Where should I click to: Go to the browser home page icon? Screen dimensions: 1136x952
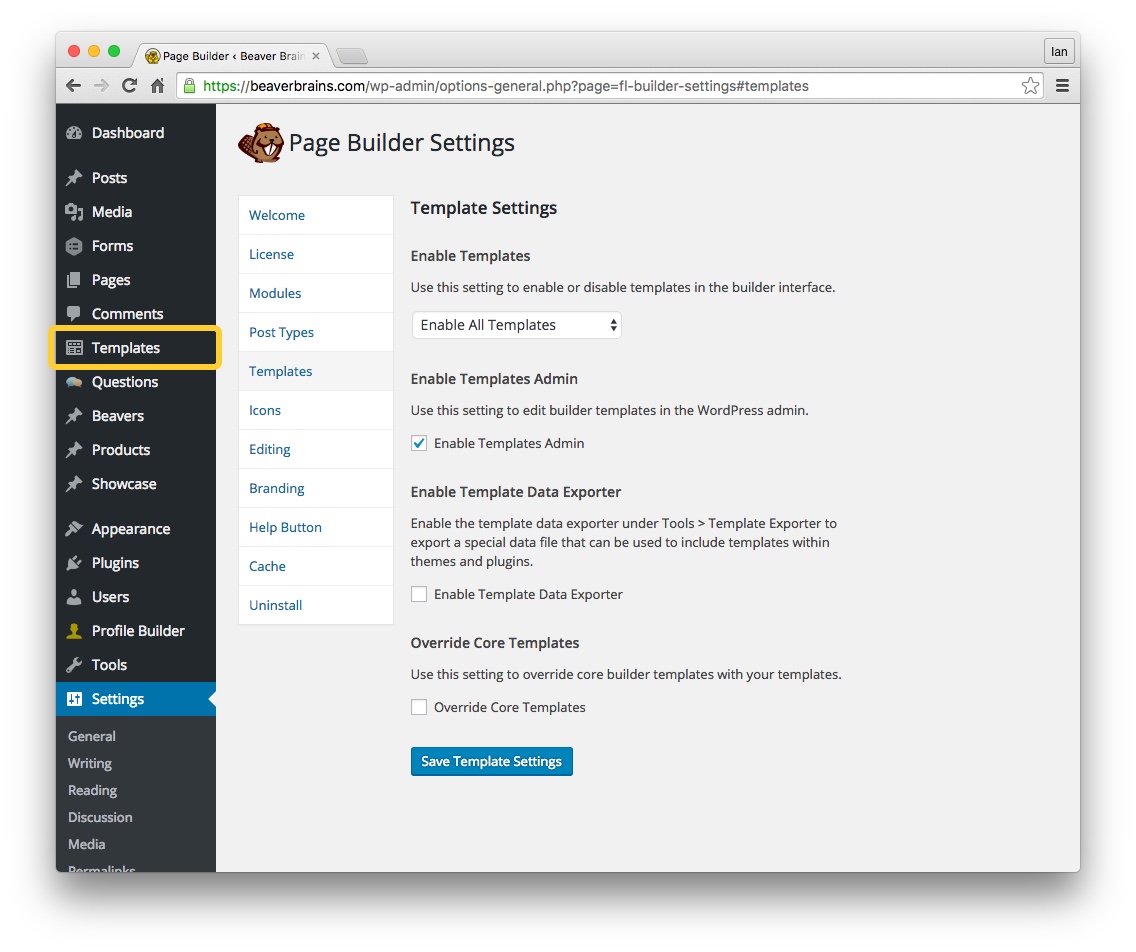pyautogui.click(x=157, y=85)
